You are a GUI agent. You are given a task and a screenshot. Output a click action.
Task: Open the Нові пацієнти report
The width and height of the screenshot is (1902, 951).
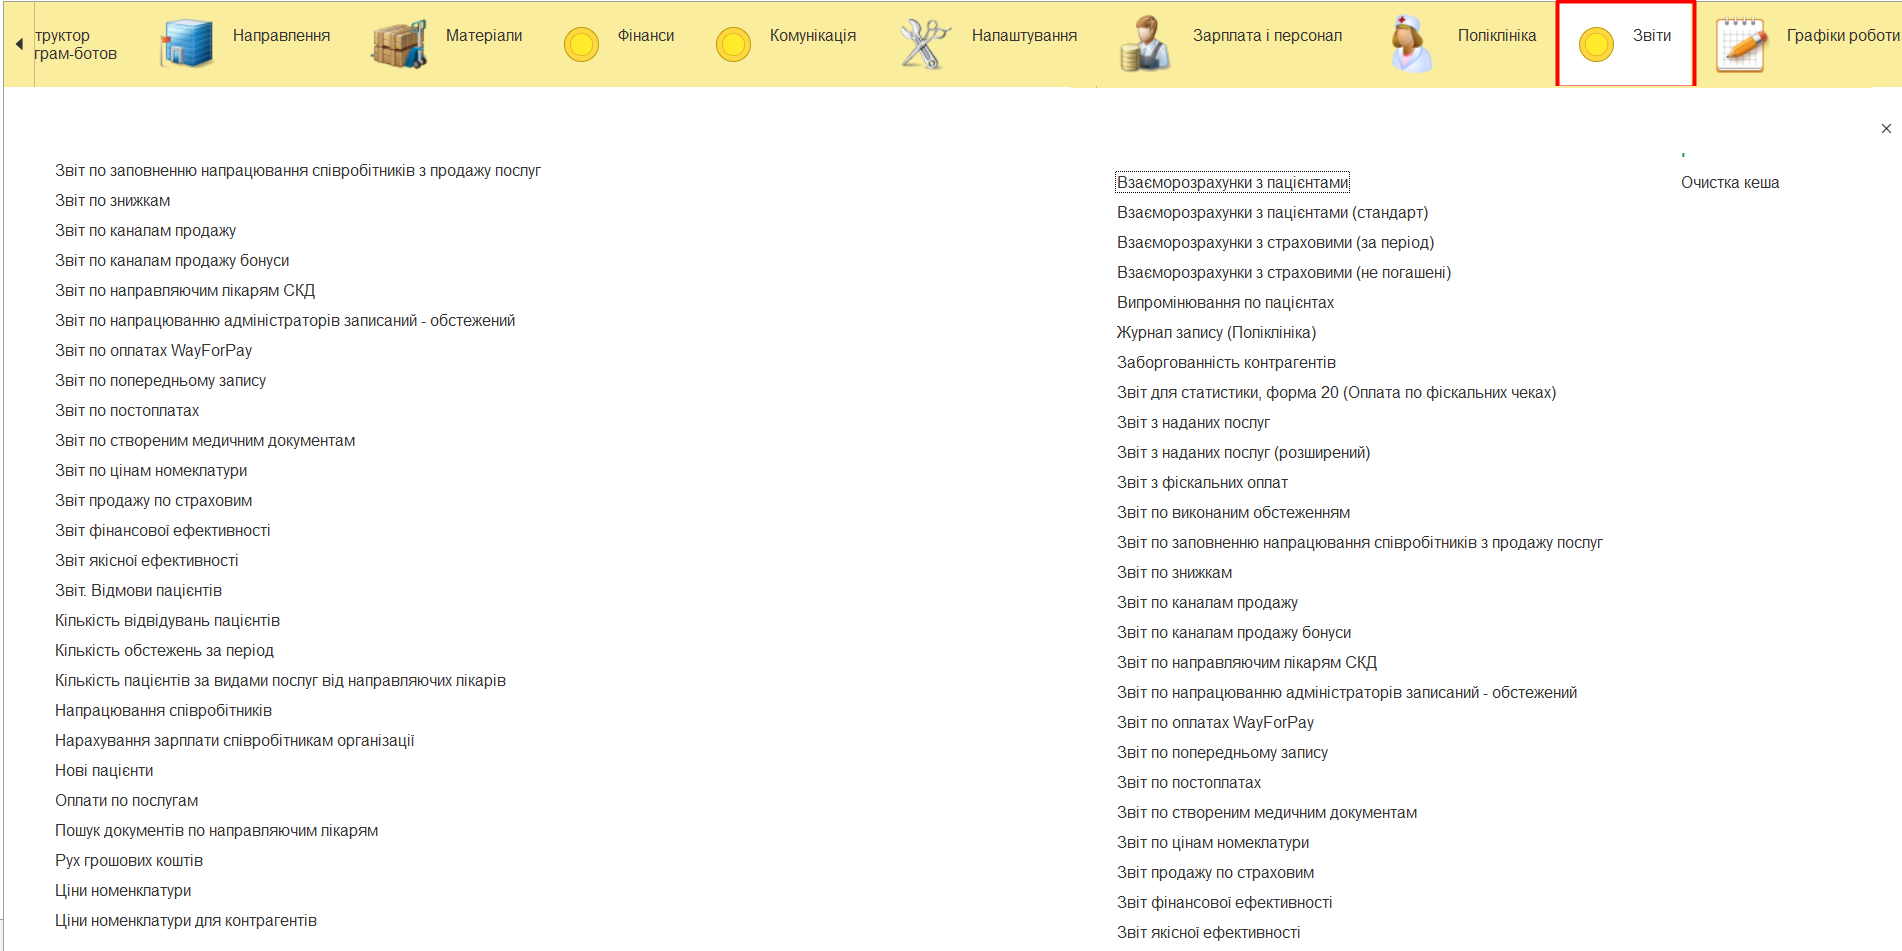(x=104, y=771)
